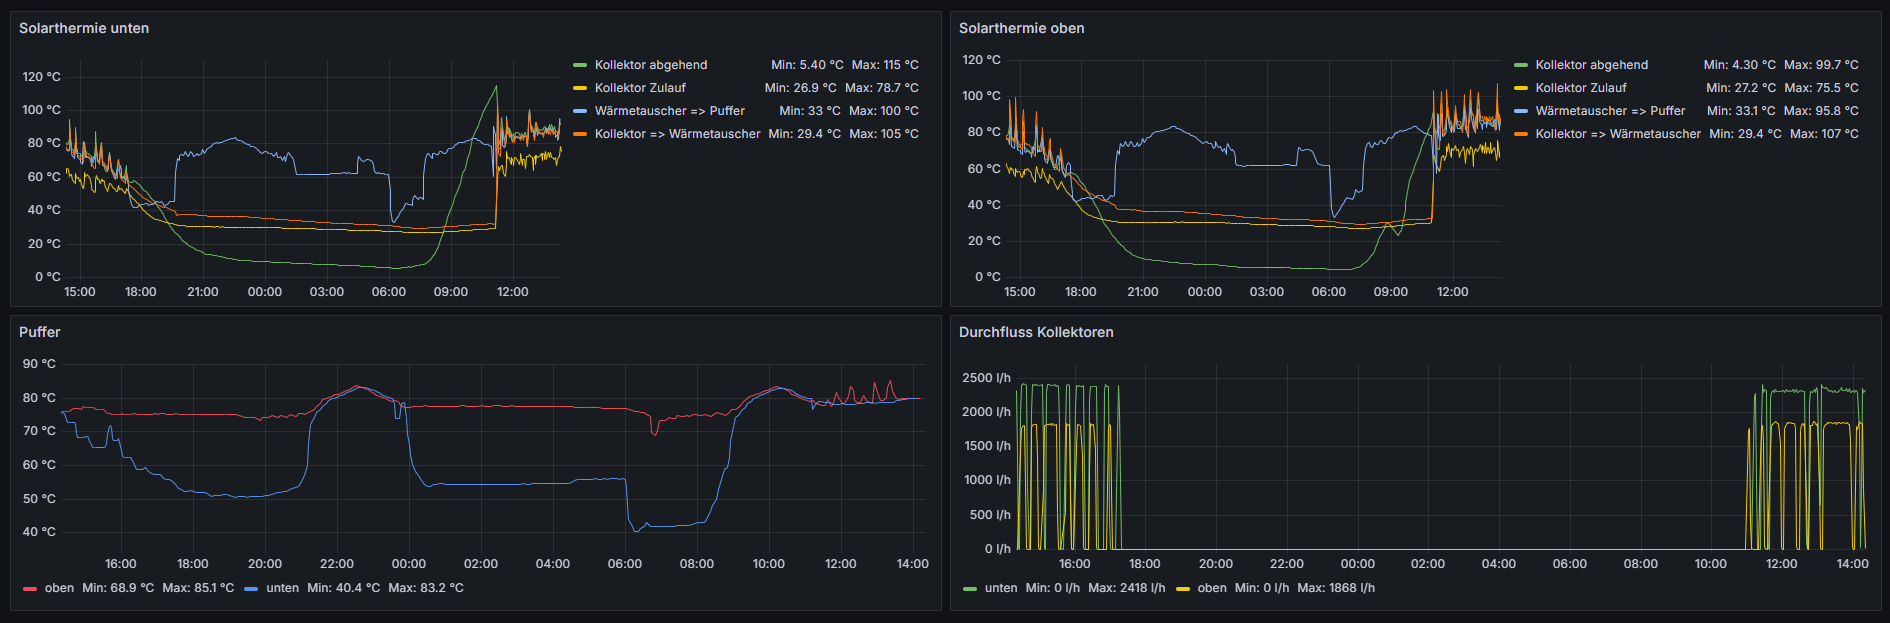Click the 00:00 time tick on Puffer chart
The image size is (1890, 623).
pyautogui.click(x=409, y=564)
